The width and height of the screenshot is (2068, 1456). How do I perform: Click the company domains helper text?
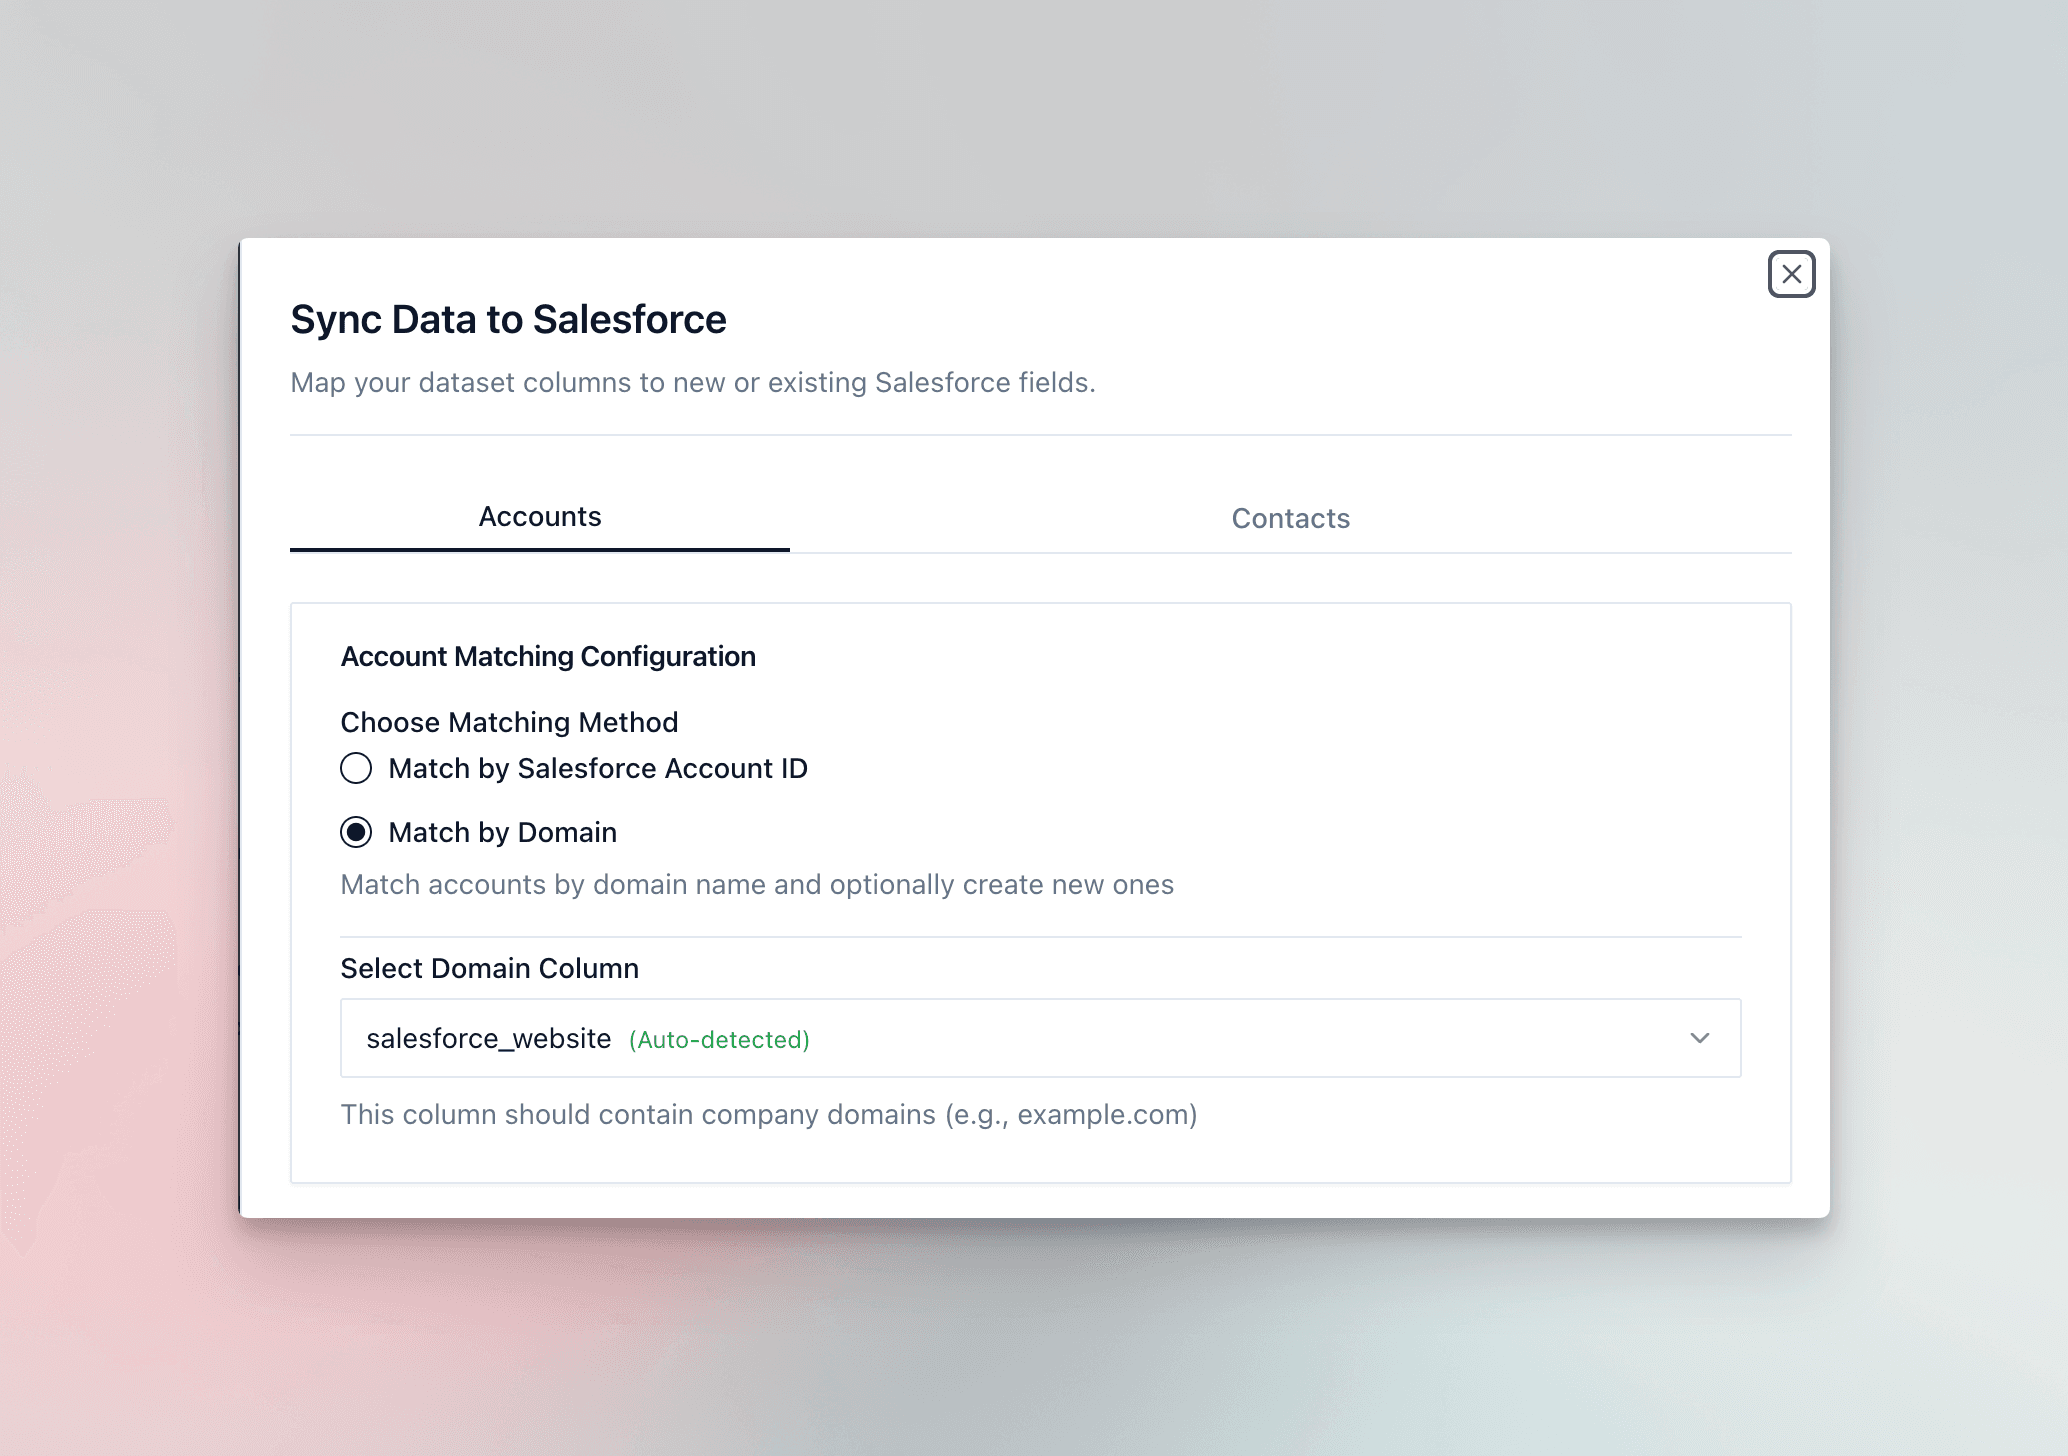point(768,1114)
